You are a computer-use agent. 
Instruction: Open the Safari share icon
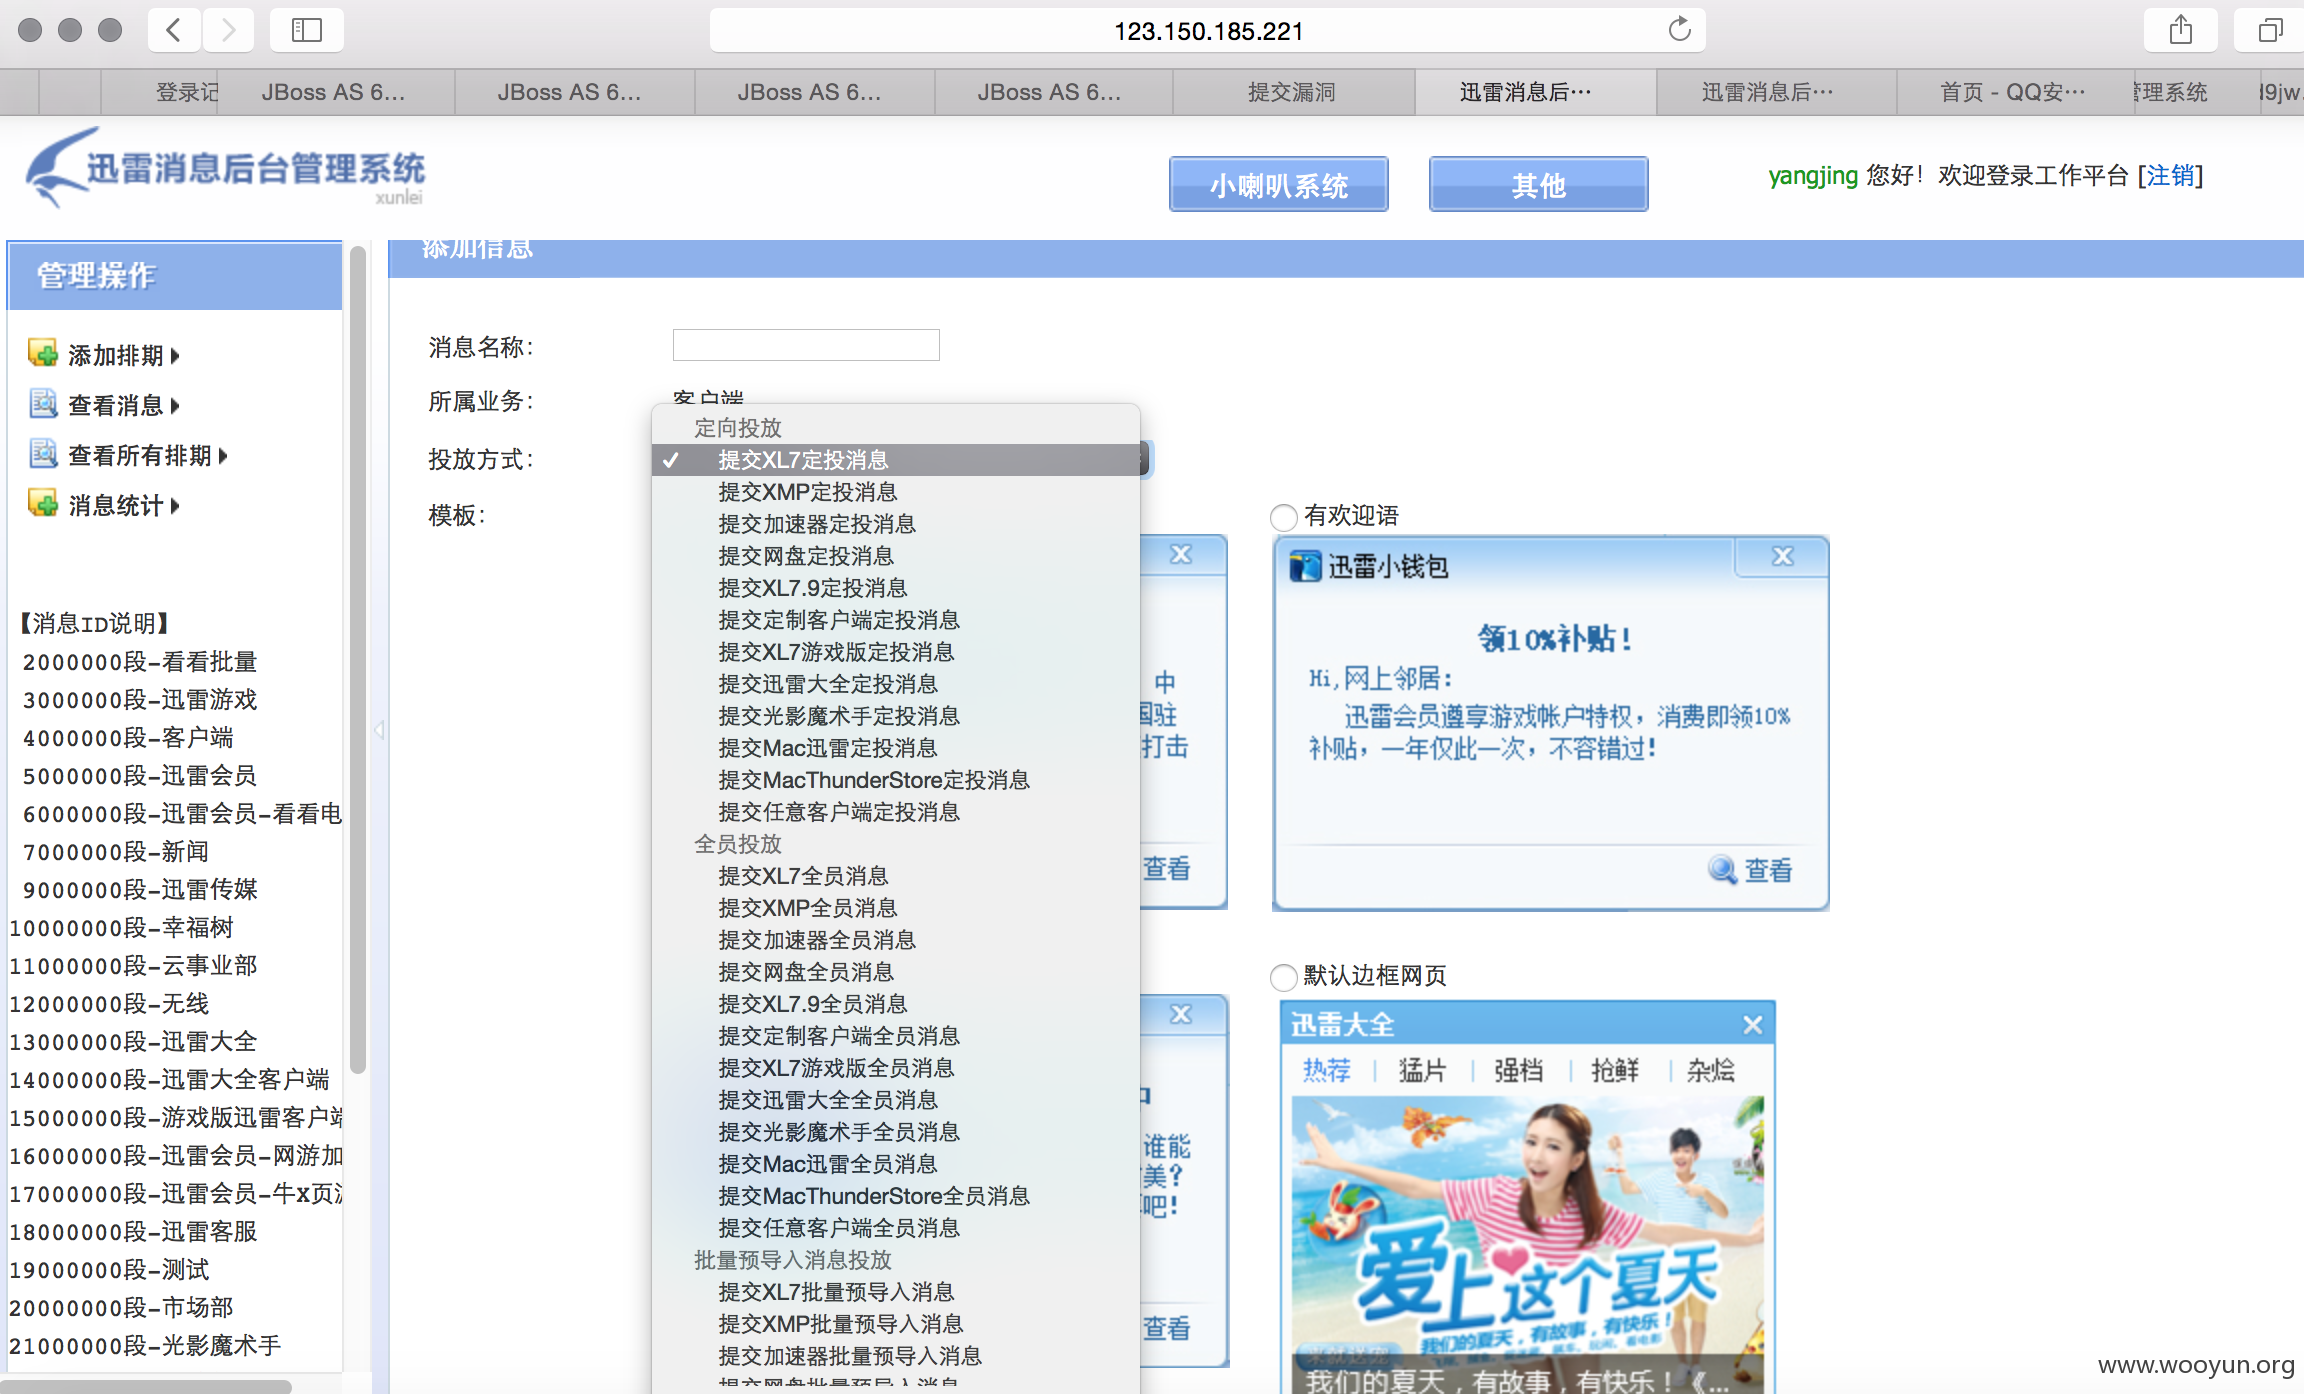pos(2181,30)
